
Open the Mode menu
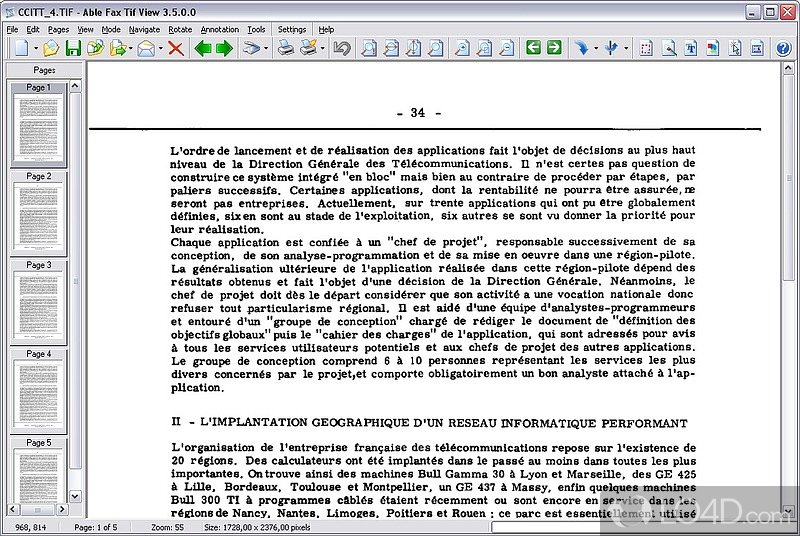(x=111, y=30)
